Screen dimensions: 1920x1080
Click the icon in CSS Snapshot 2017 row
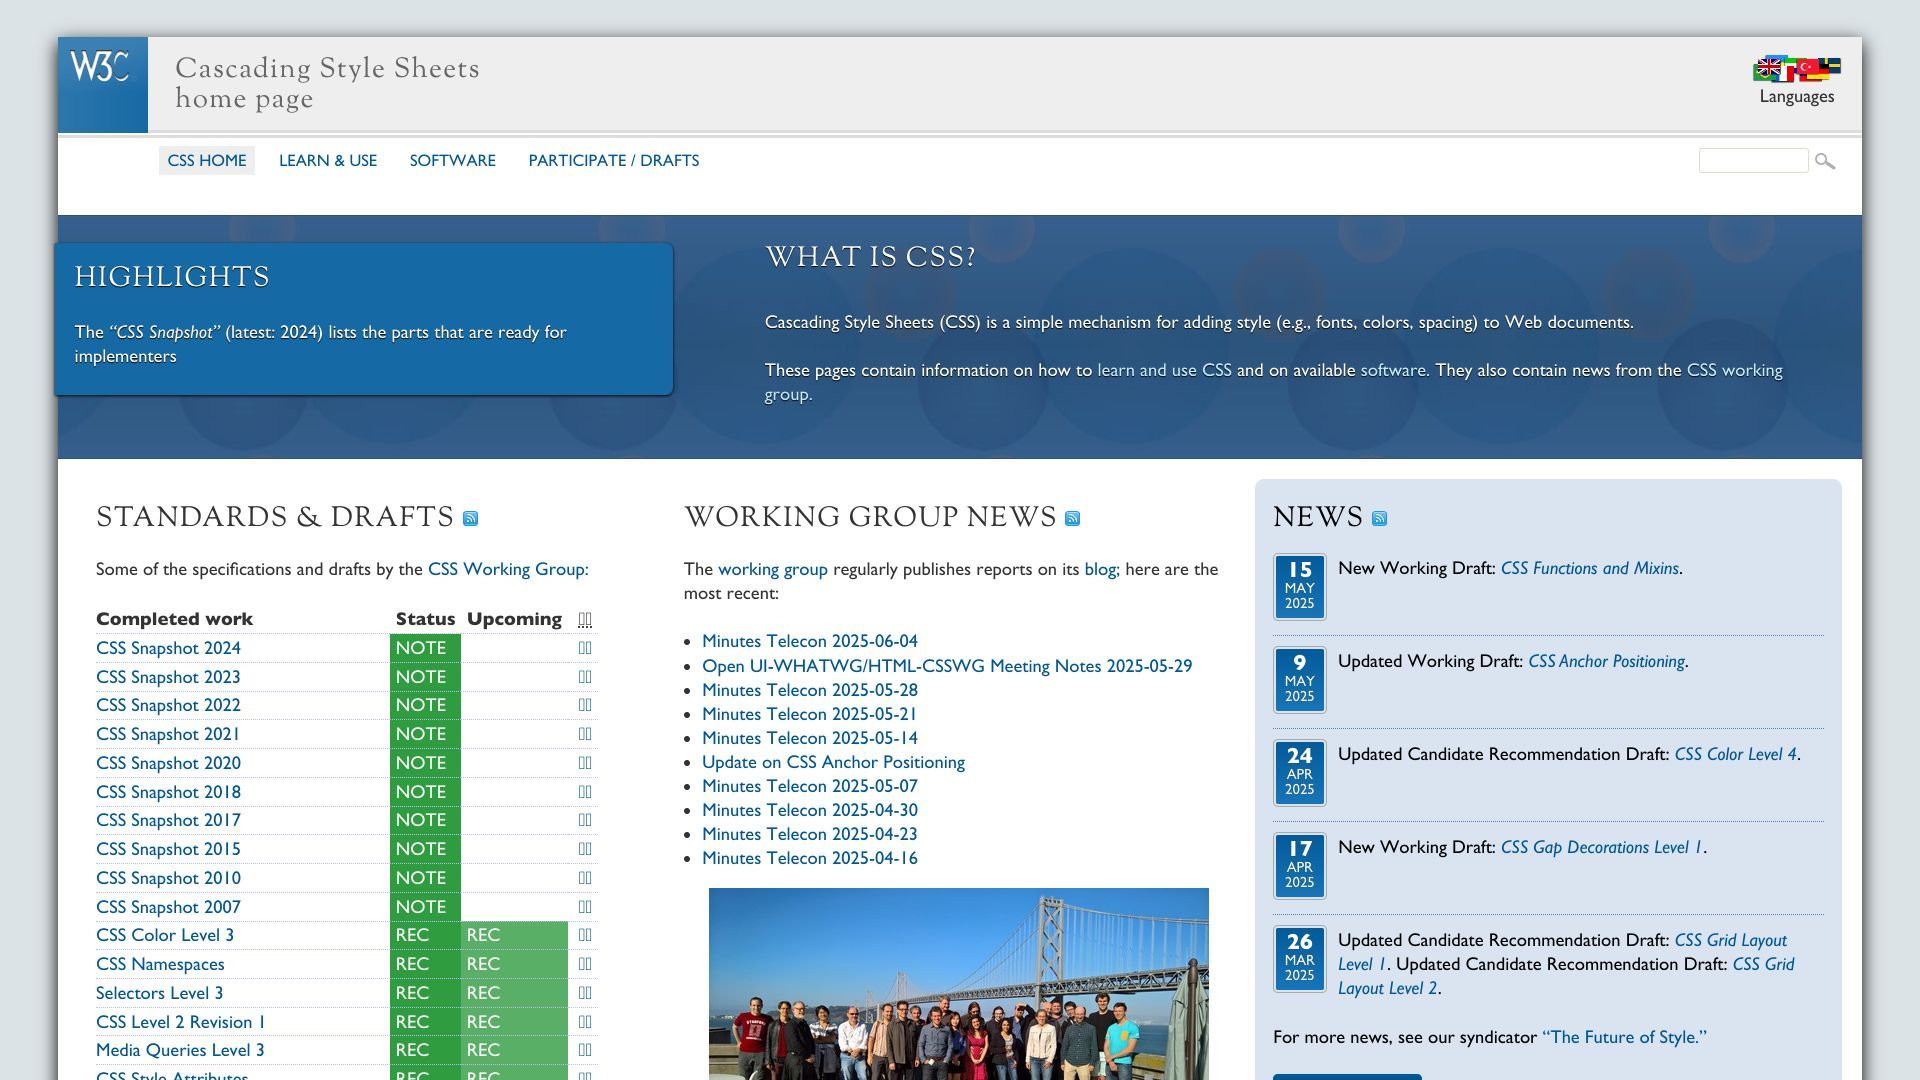click(585, 820)
